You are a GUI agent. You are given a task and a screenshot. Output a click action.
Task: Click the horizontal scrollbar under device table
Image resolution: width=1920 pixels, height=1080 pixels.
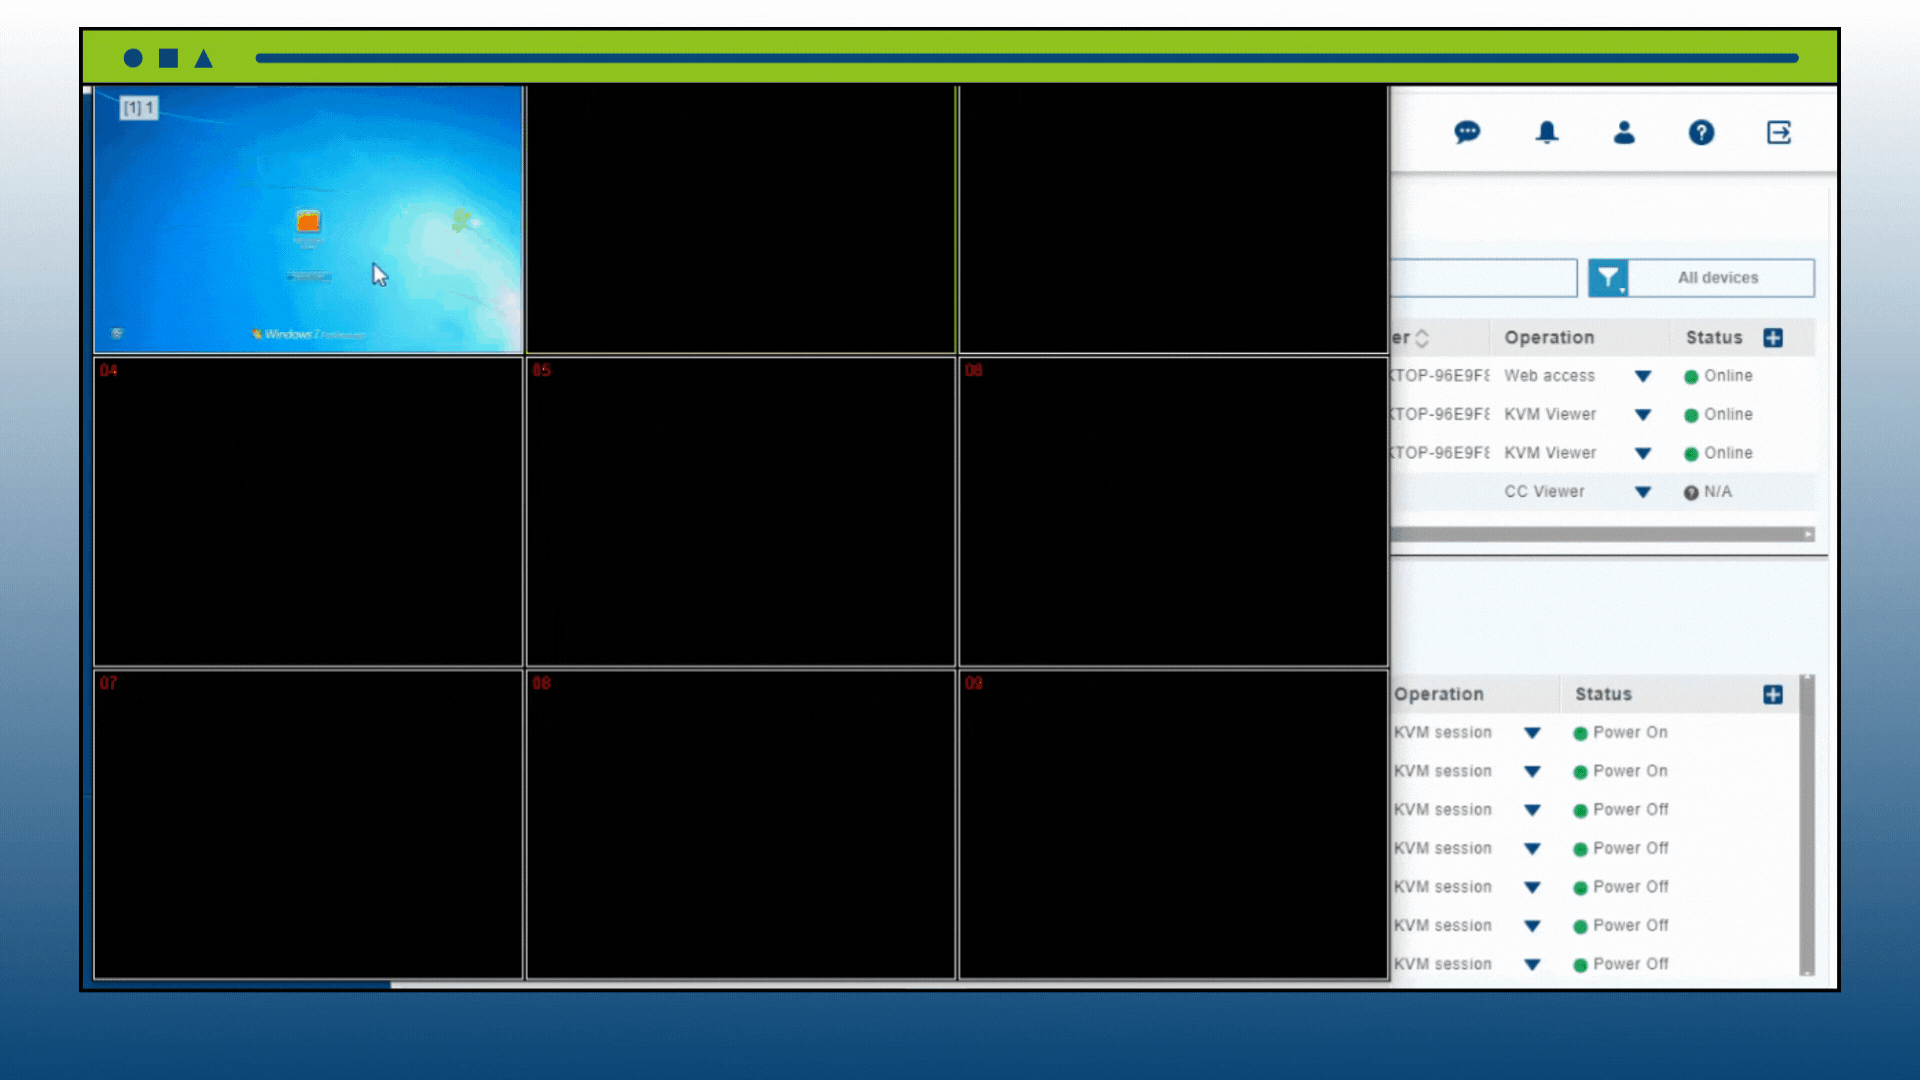click(1600, 535)
